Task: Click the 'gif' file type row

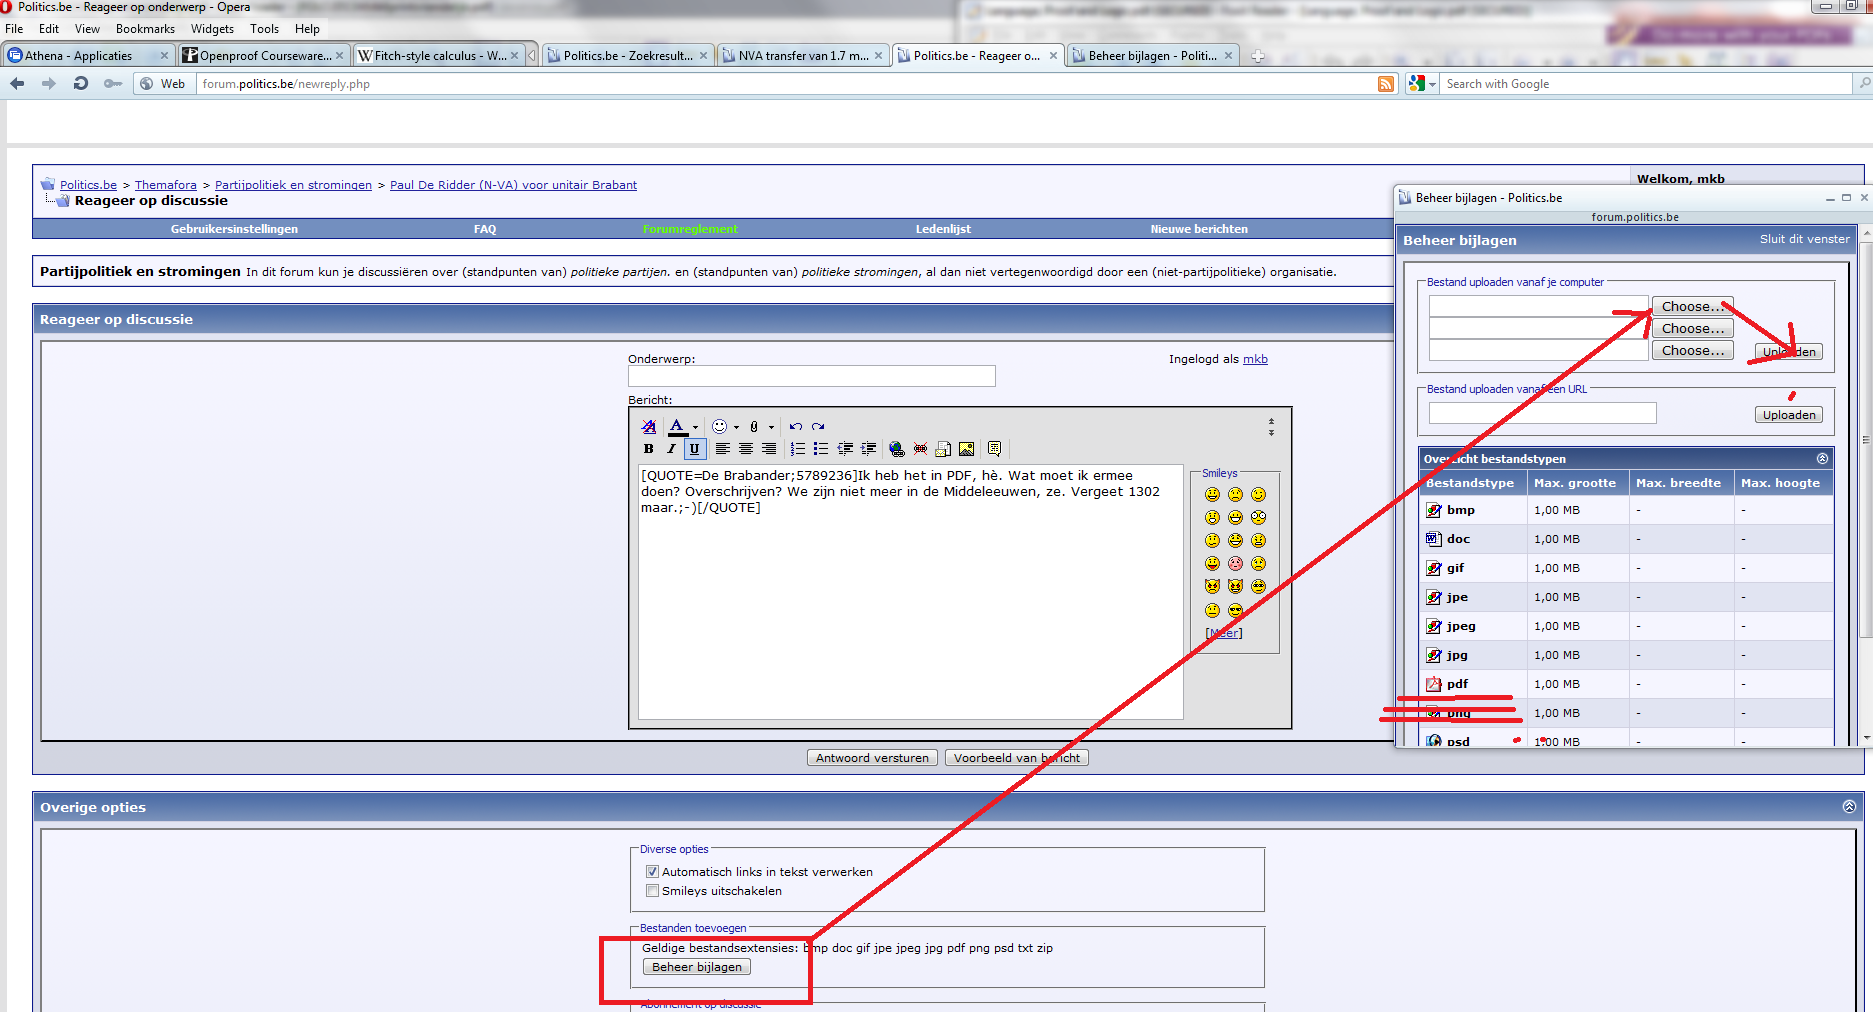Action: pos(1626,568)
